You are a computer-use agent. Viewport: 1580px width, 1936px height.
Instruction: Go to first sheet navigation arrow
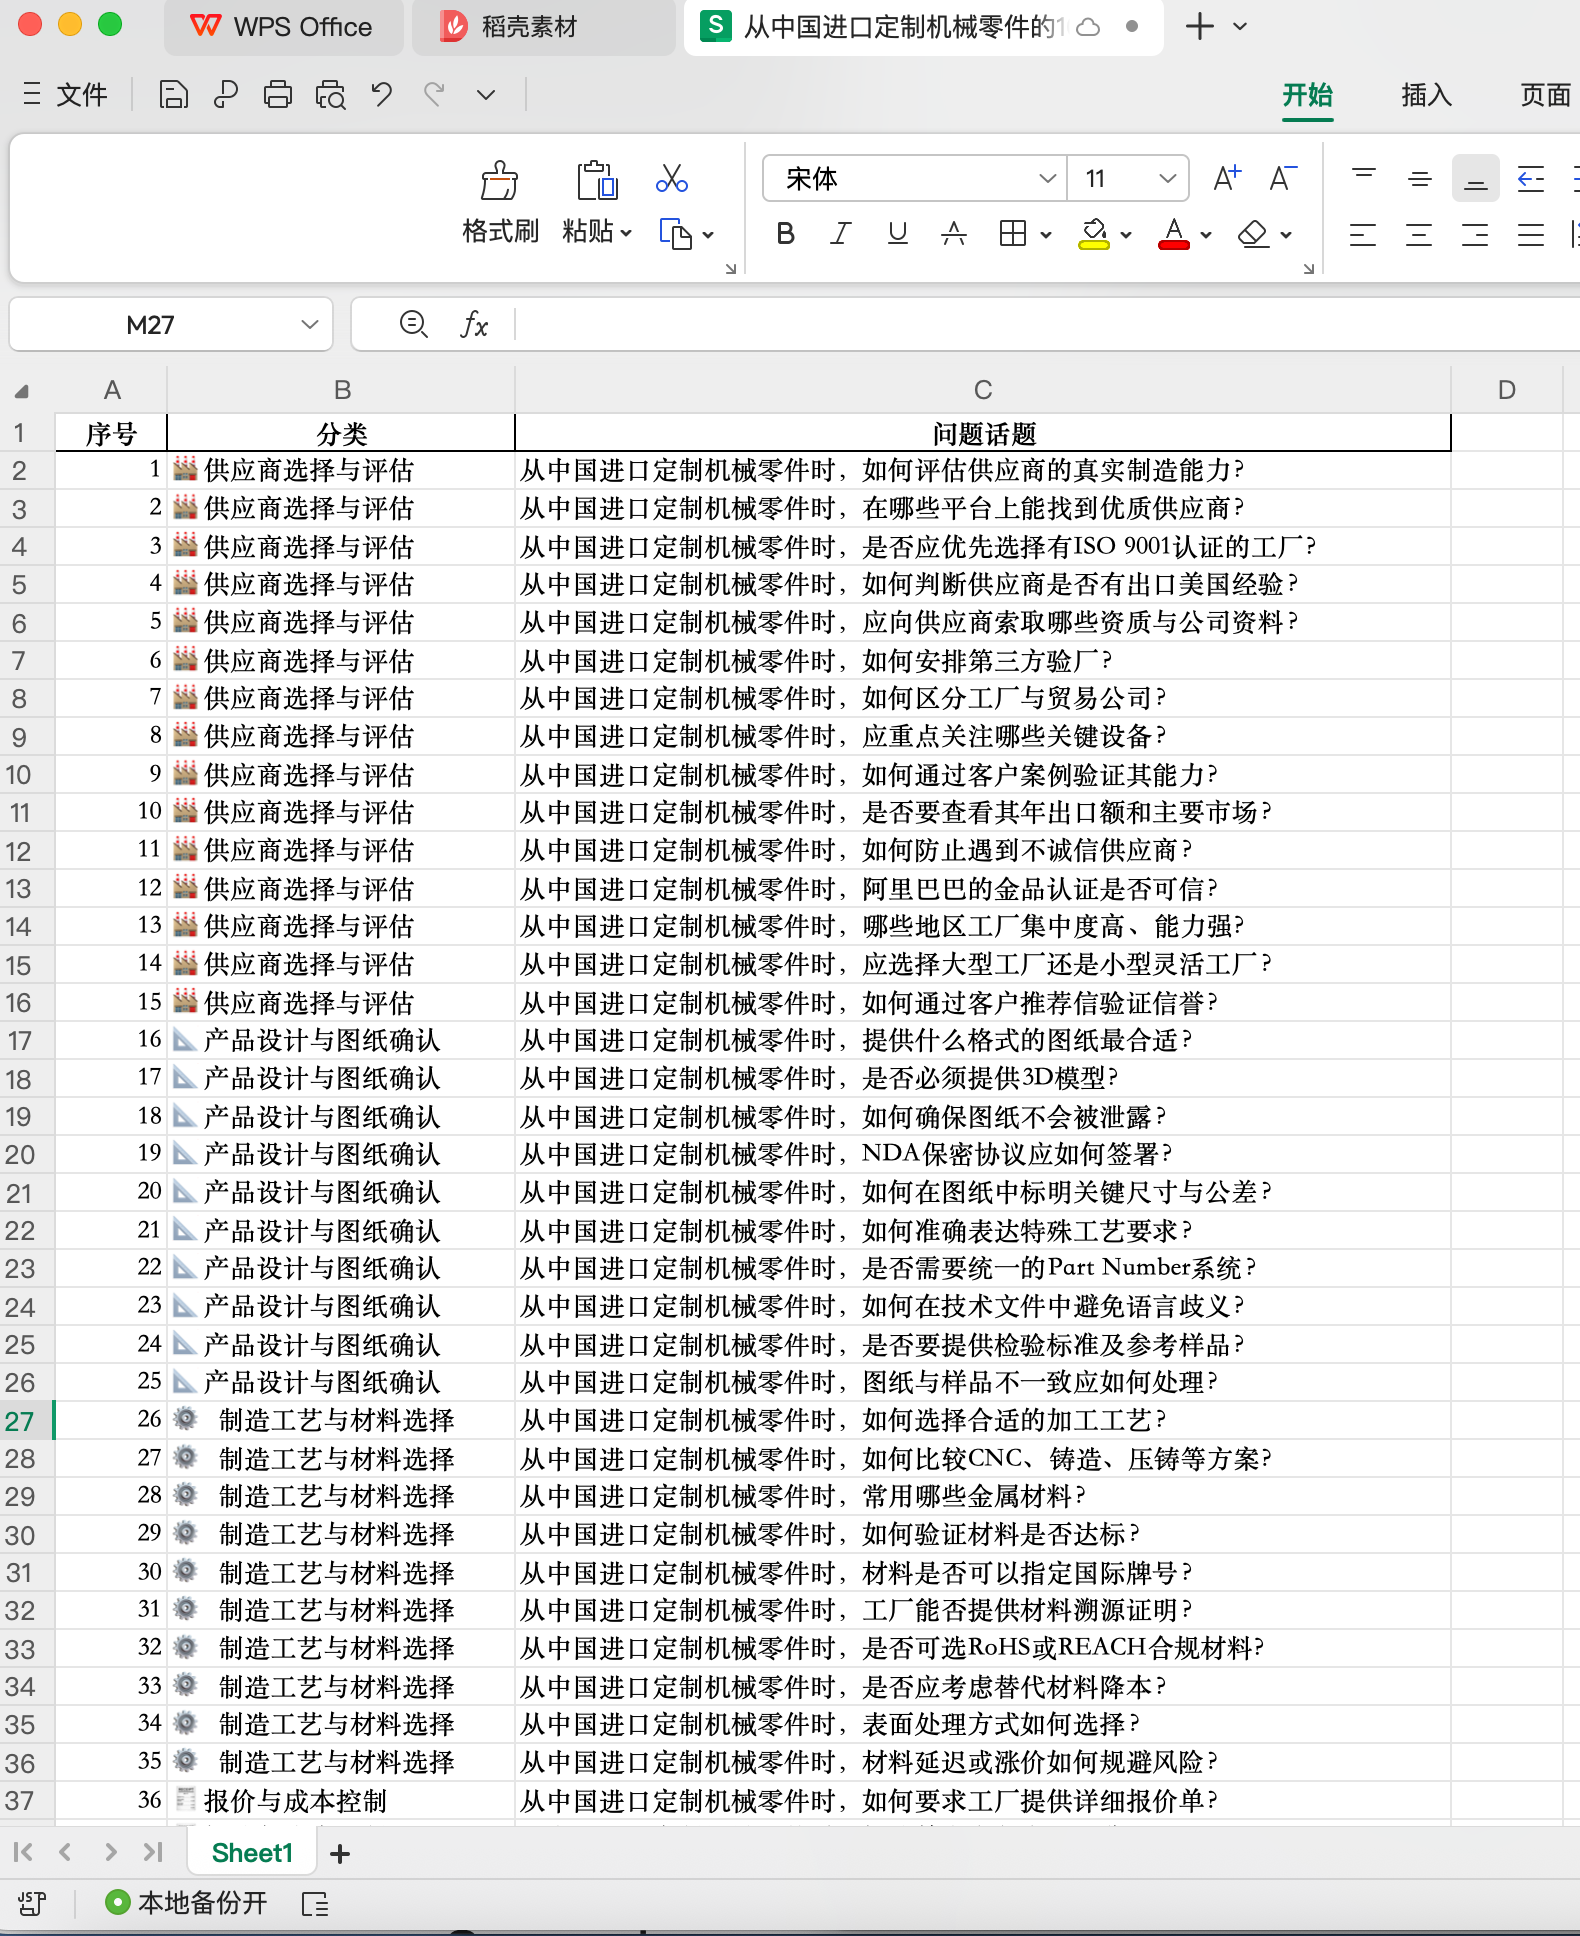pos(23,1852)
